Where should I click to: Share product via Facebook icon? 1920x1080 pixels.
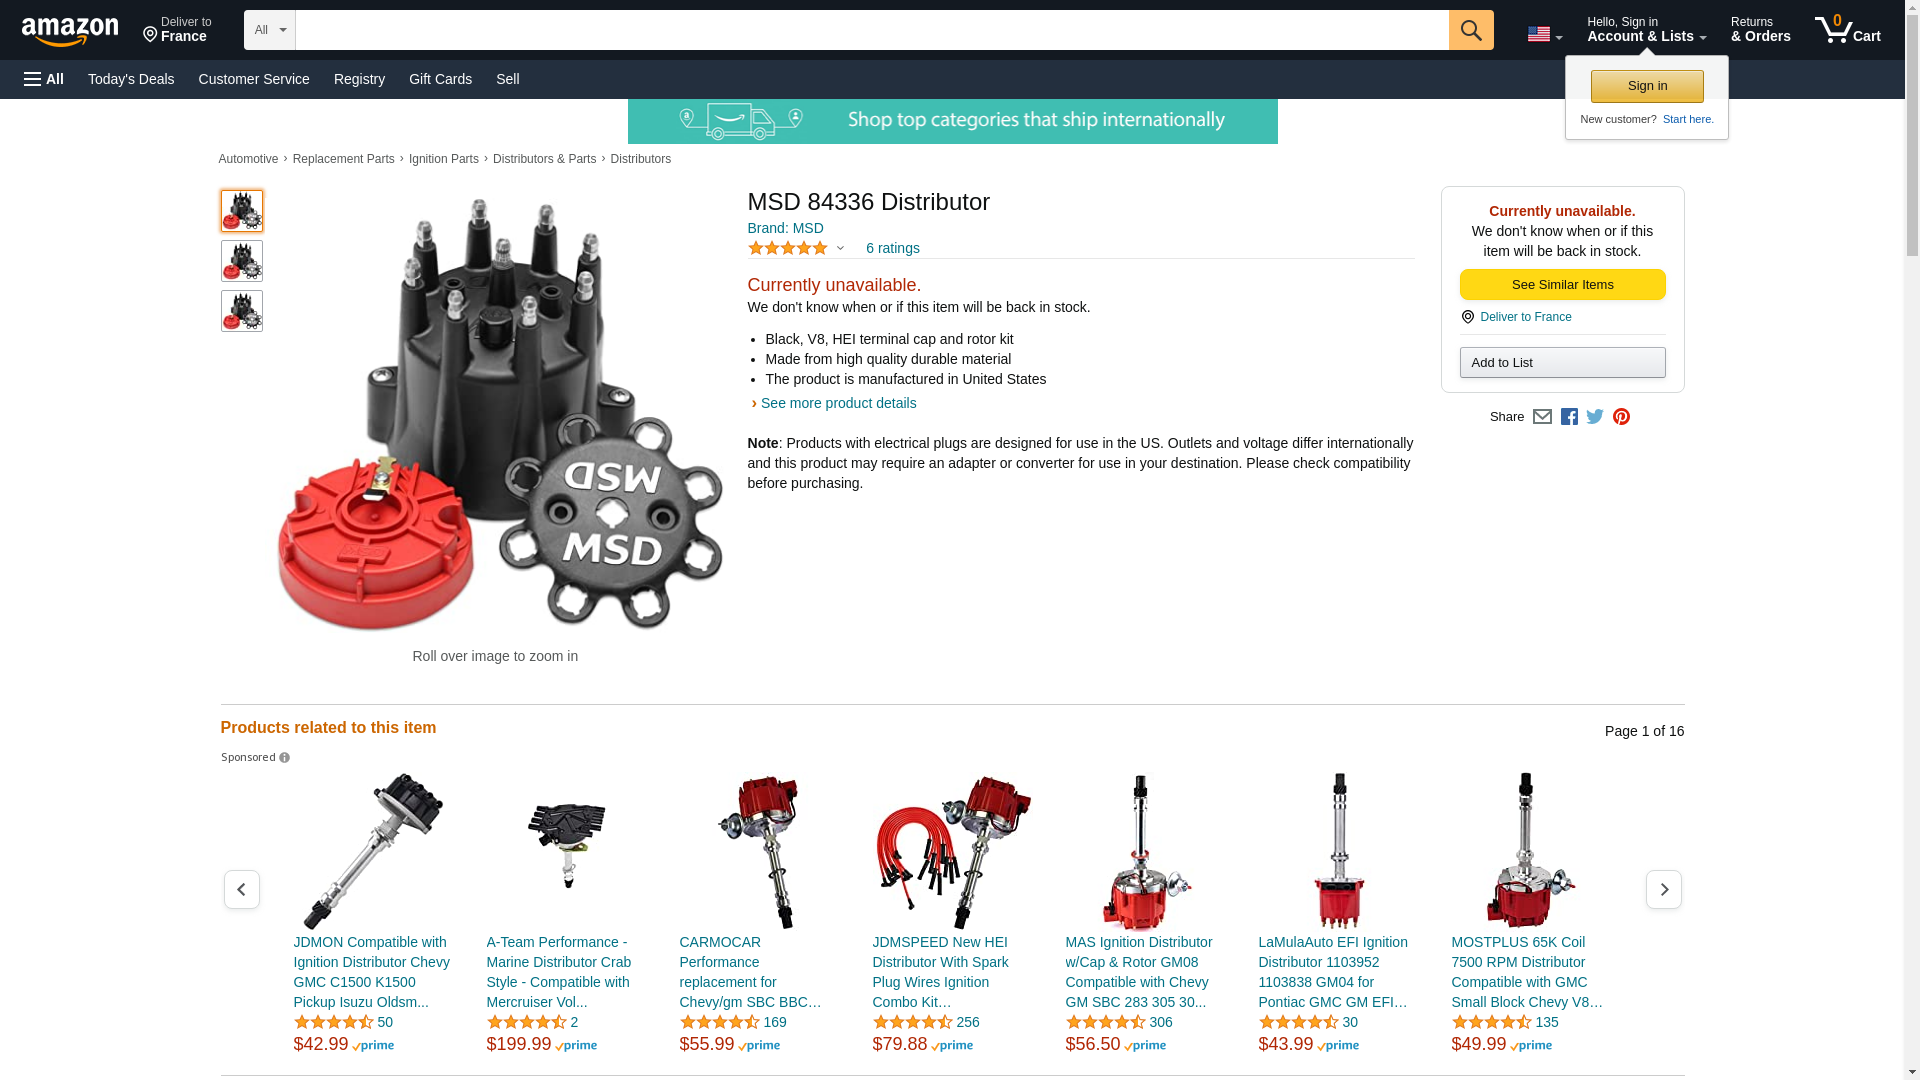click(x=1569, y=417)
